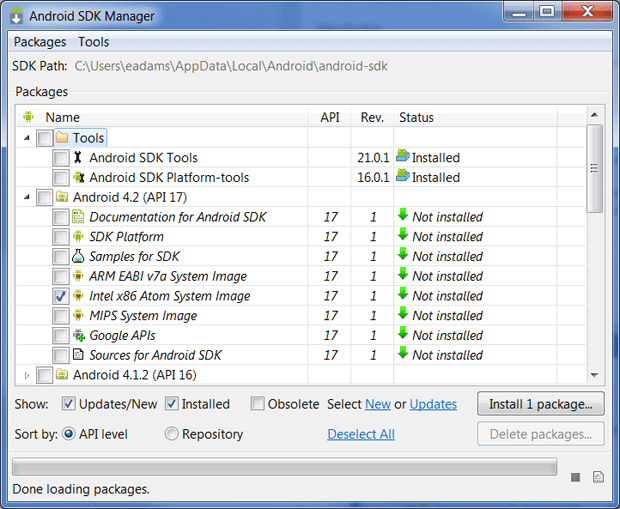Click the API column header

click(329, 117)
